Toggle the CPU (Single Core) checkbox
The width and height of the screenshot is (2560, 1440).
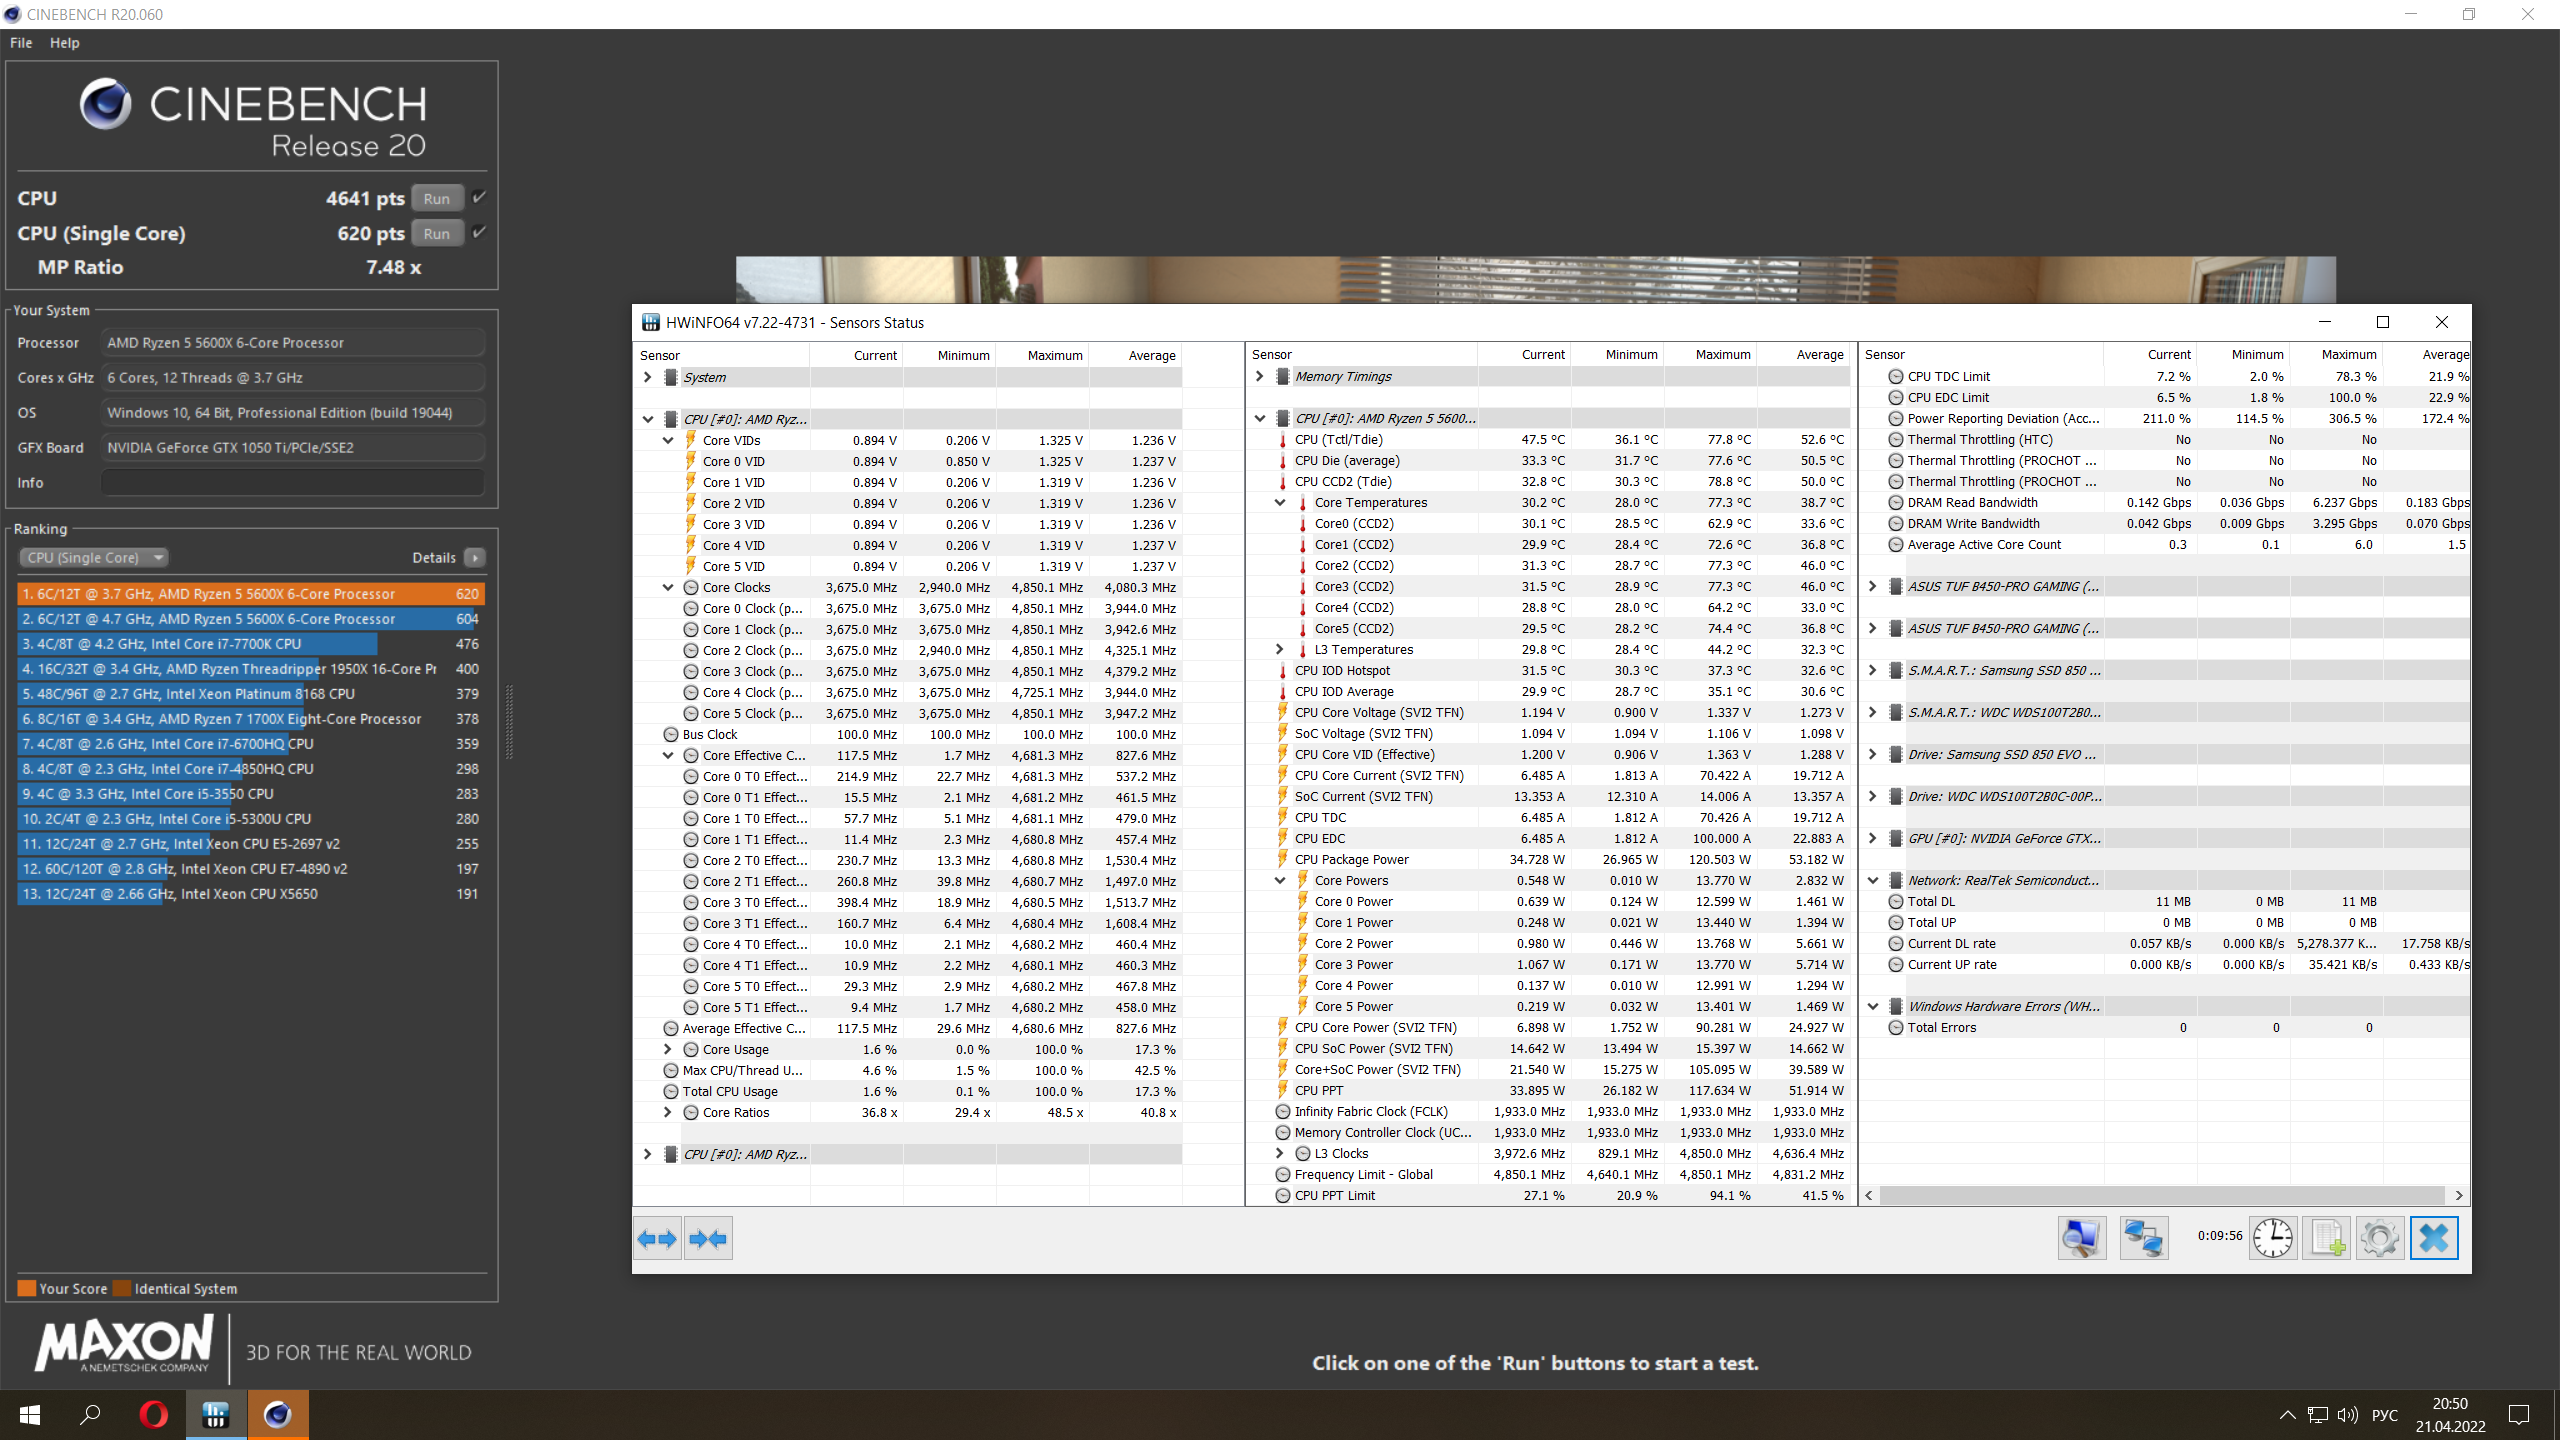click(480, 232)
